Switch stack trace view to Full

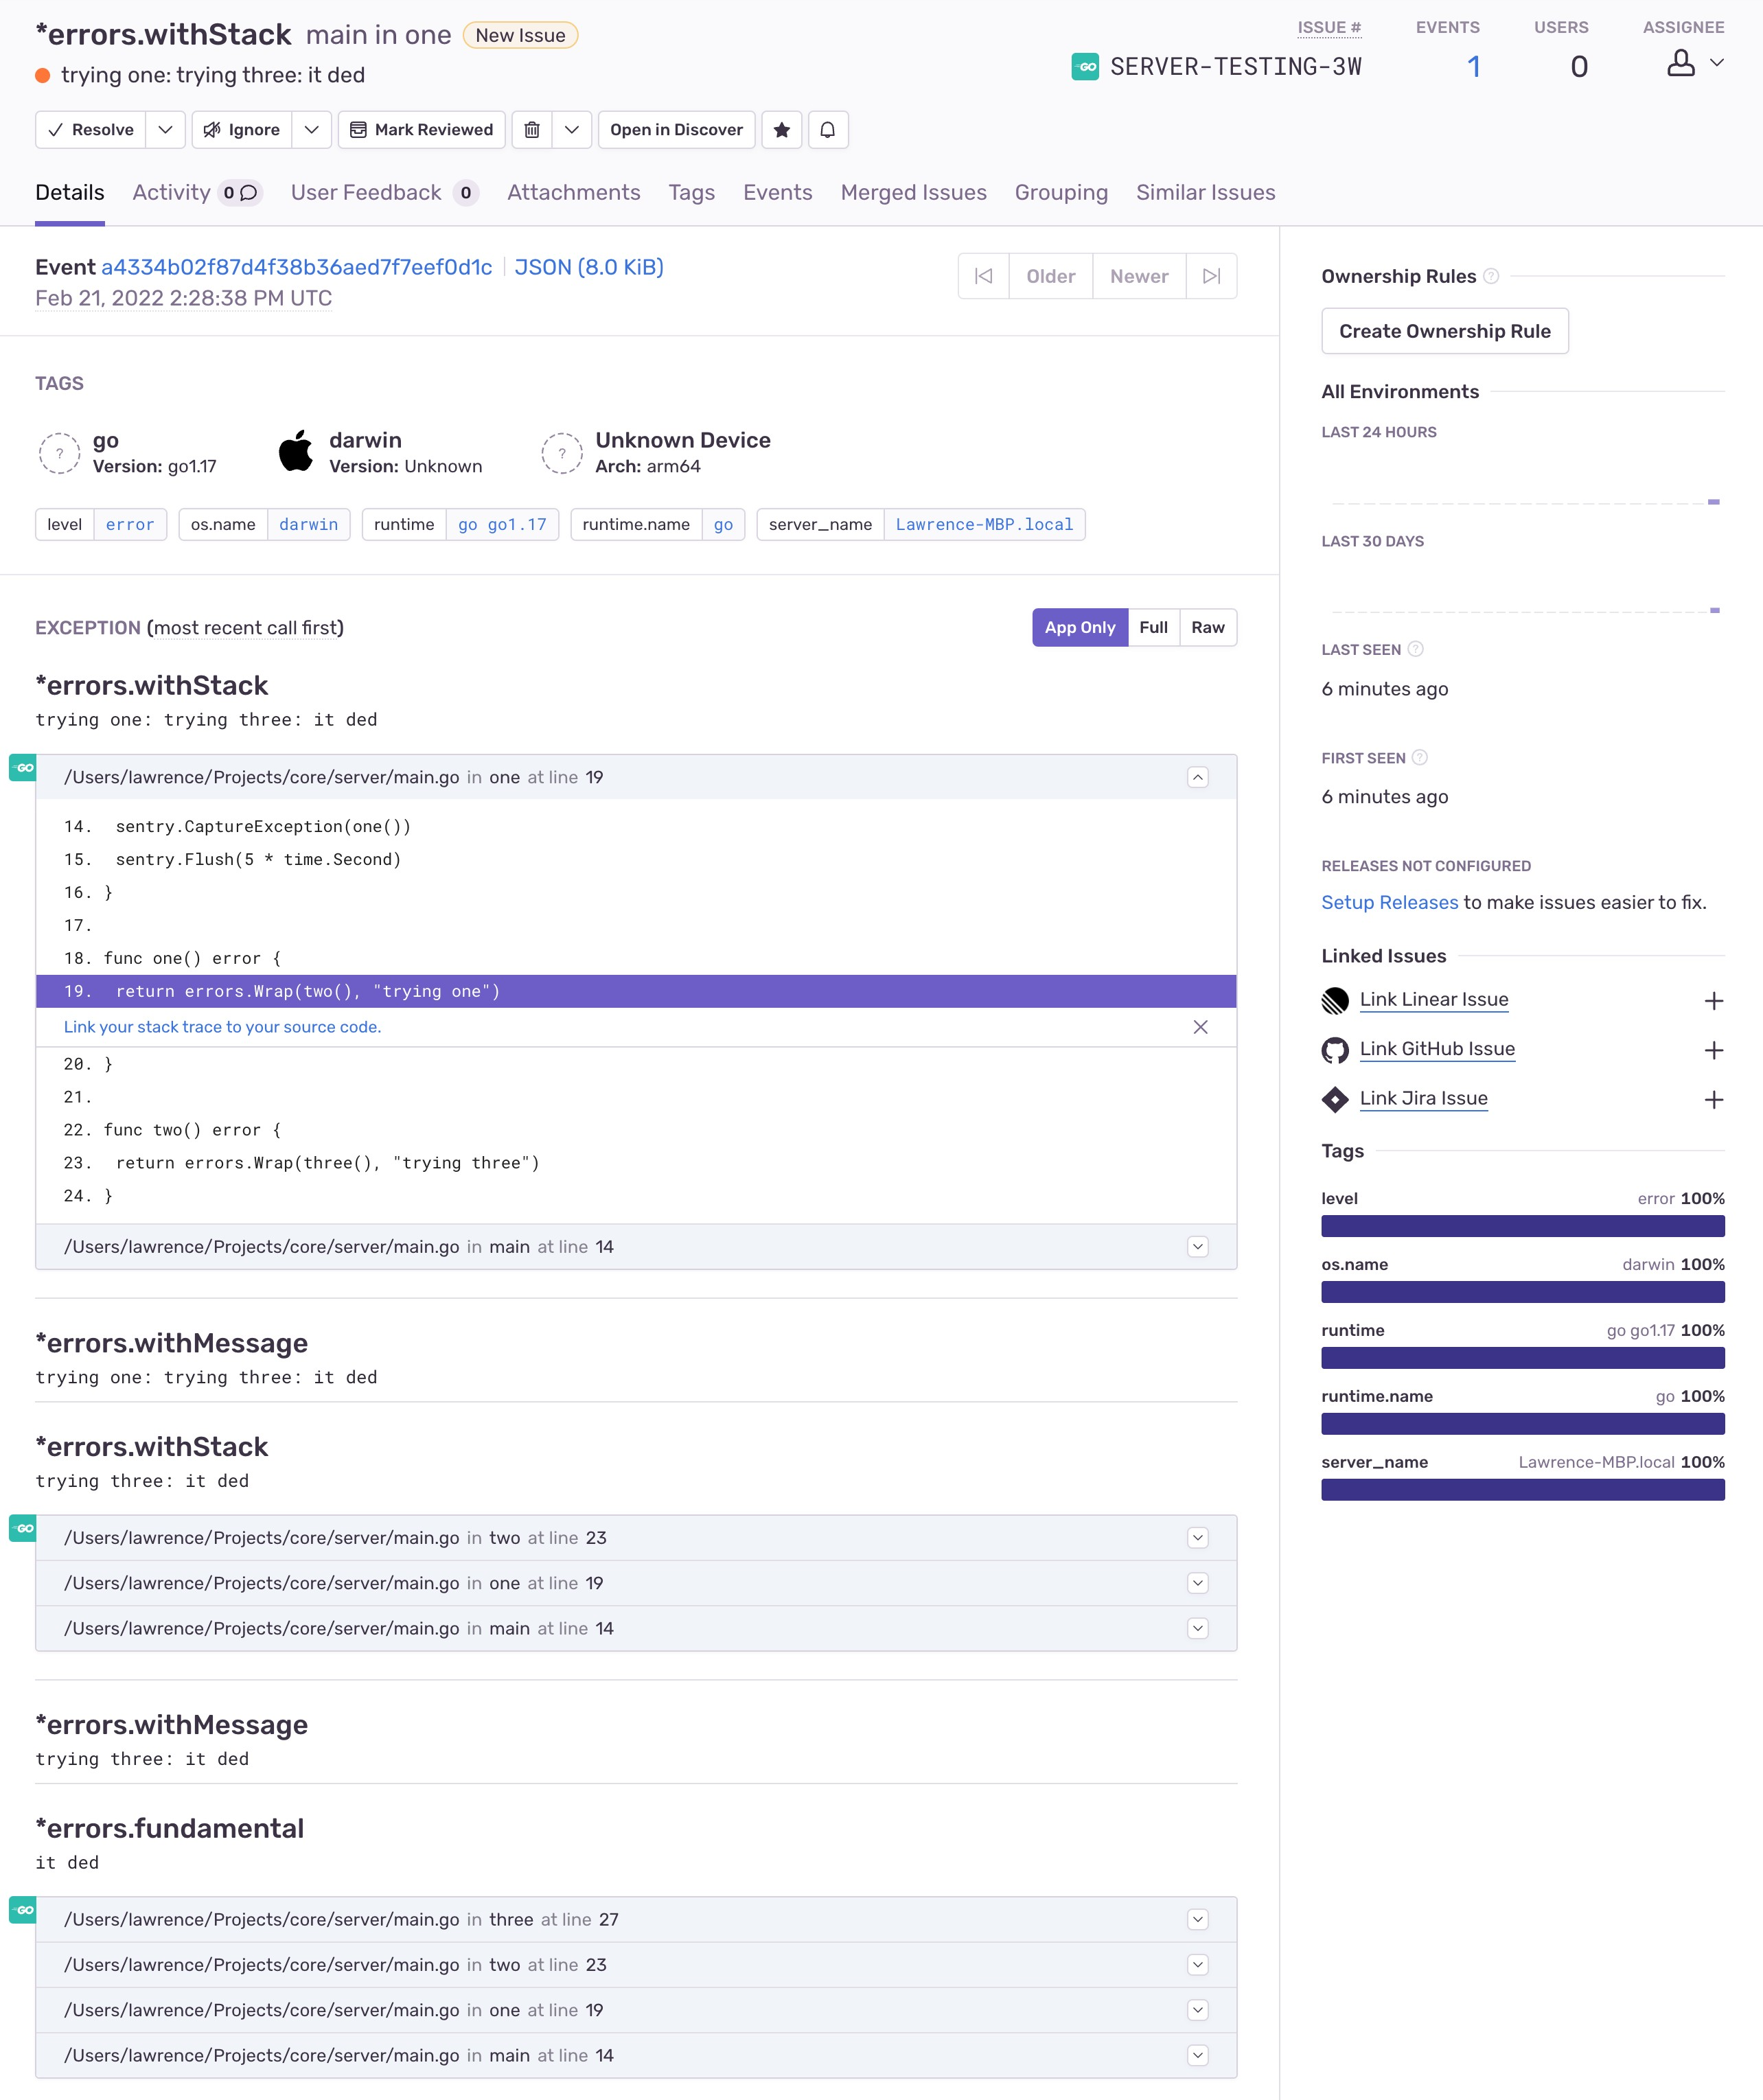(x=1155, y=627)
